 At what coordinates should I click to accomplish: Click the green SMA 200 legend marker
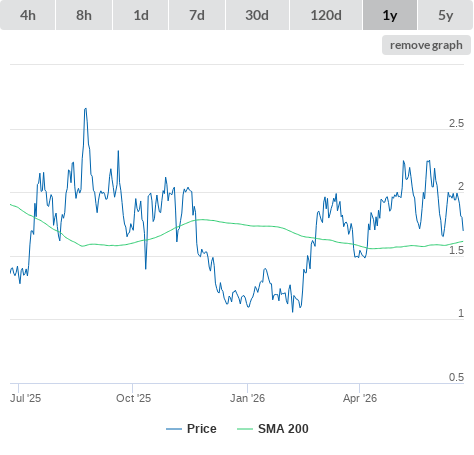[245, 429]
